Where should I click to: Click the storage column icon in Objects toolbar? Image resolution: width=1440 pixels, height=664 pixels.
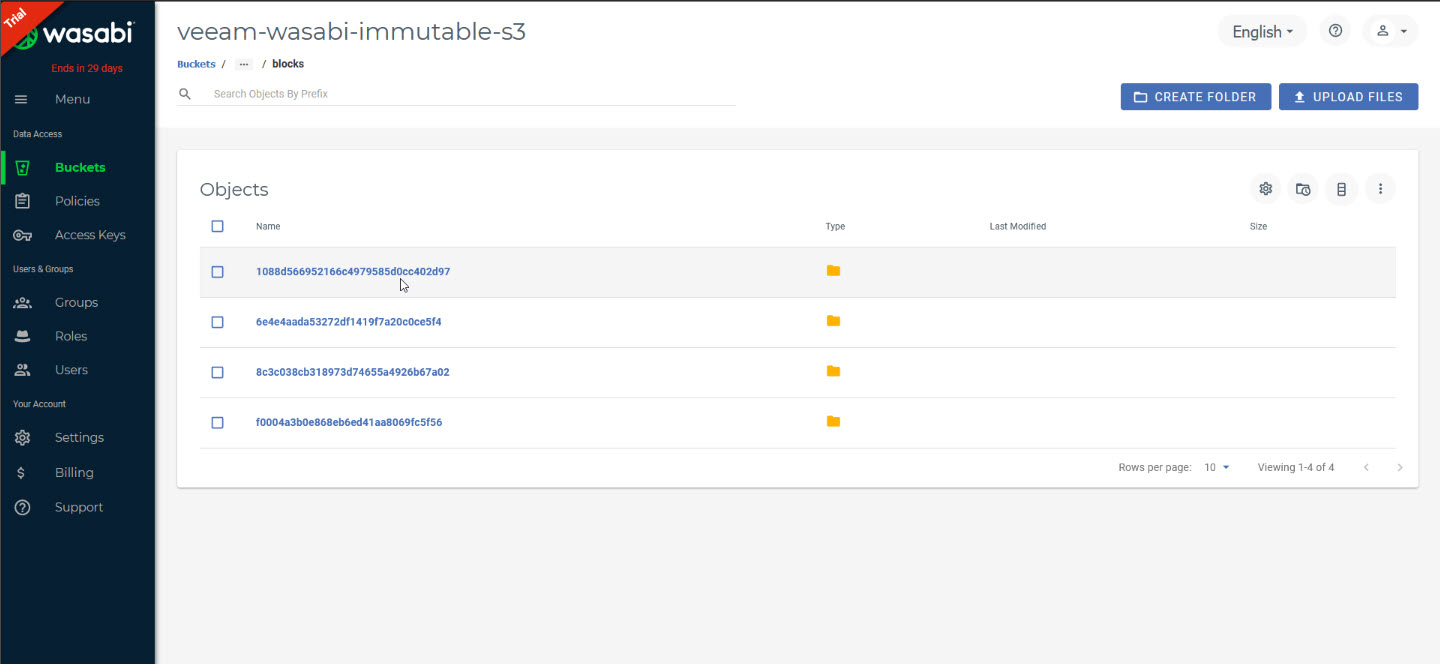click(x=1341, y=188)
